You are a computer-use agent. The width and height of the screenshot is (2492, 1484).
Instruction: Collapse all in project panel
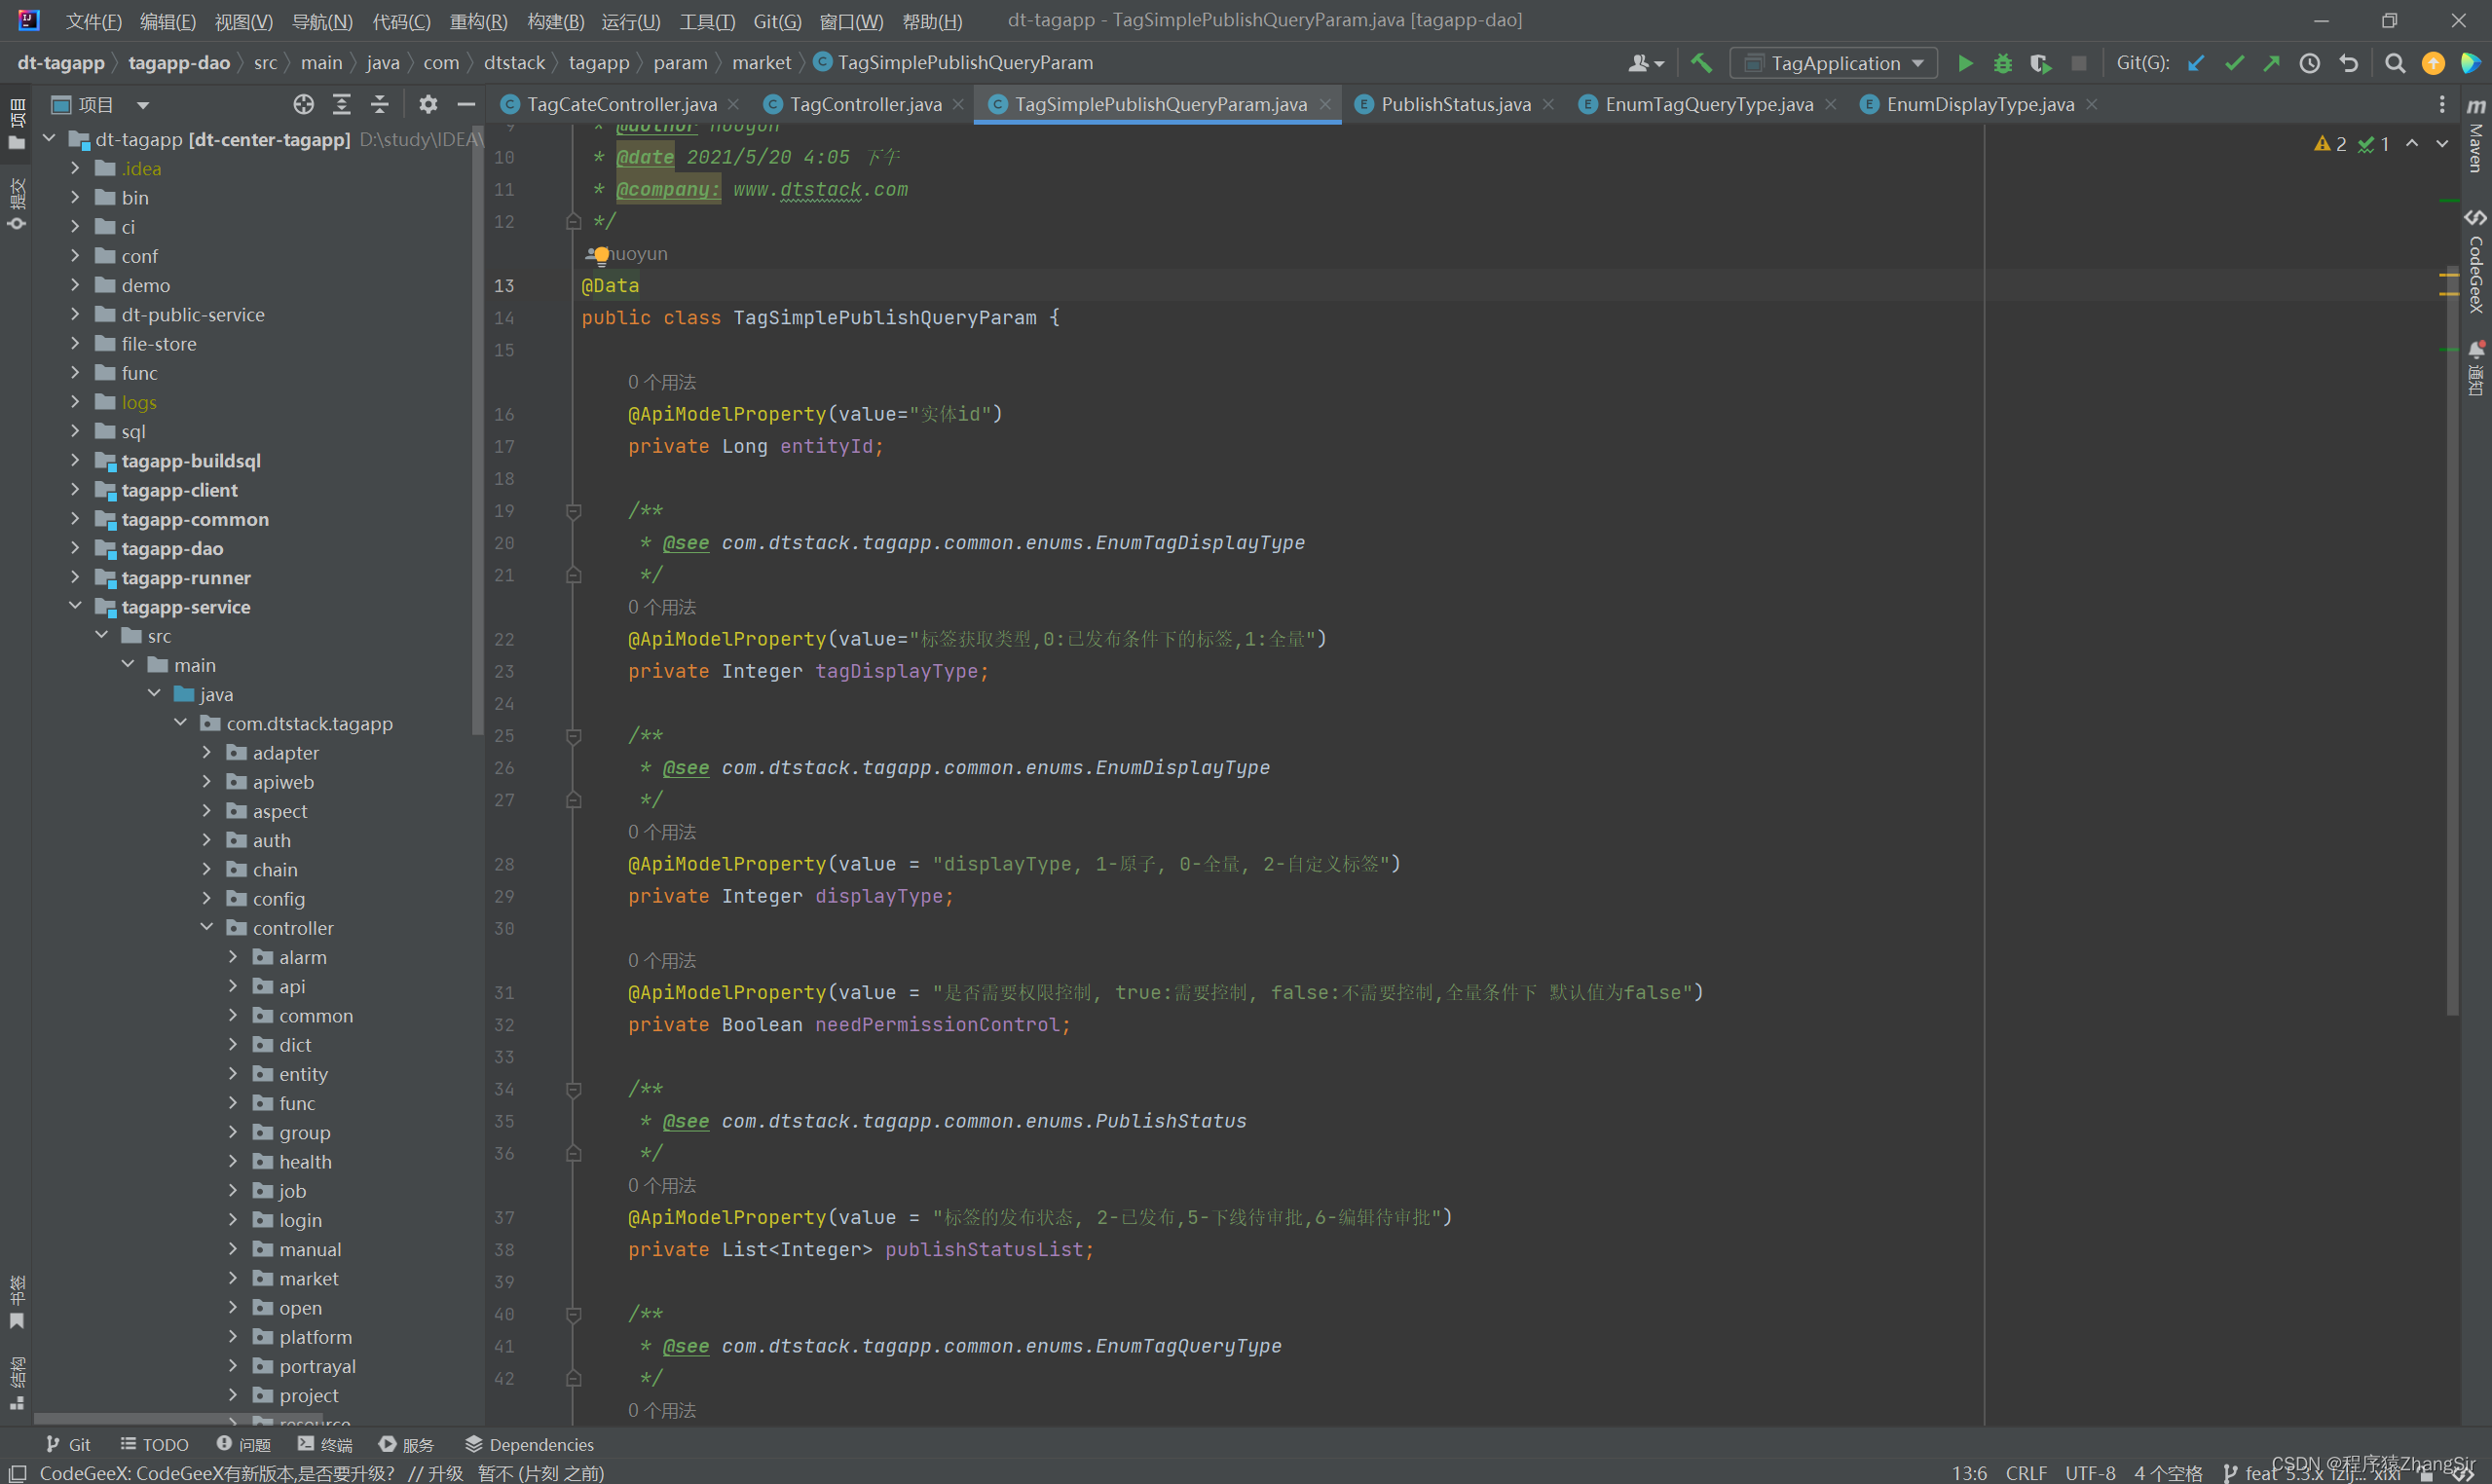[x=380, y=104]
